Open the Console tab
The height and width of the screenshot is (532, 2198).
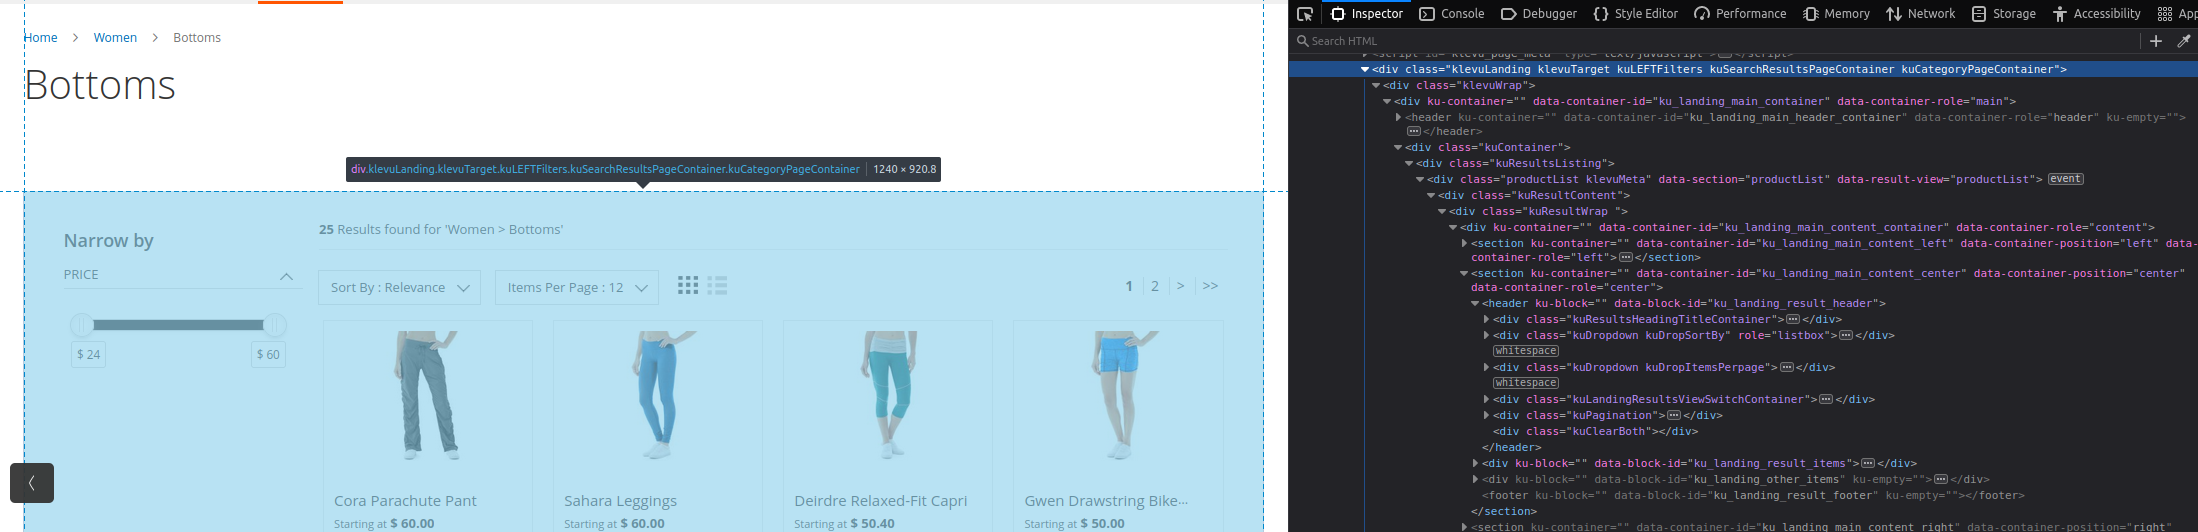click(1452, 14)
